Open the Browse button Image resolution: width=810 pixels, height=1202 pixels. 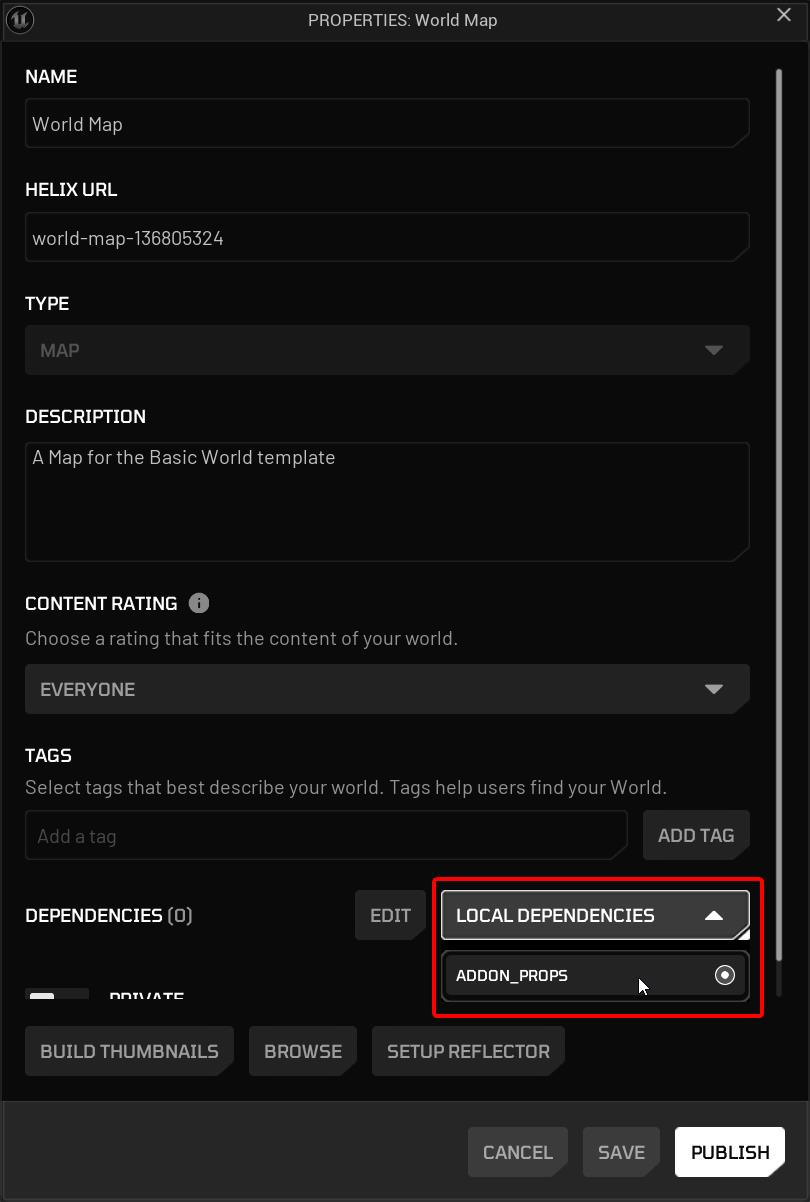[x=303, y=1051]
